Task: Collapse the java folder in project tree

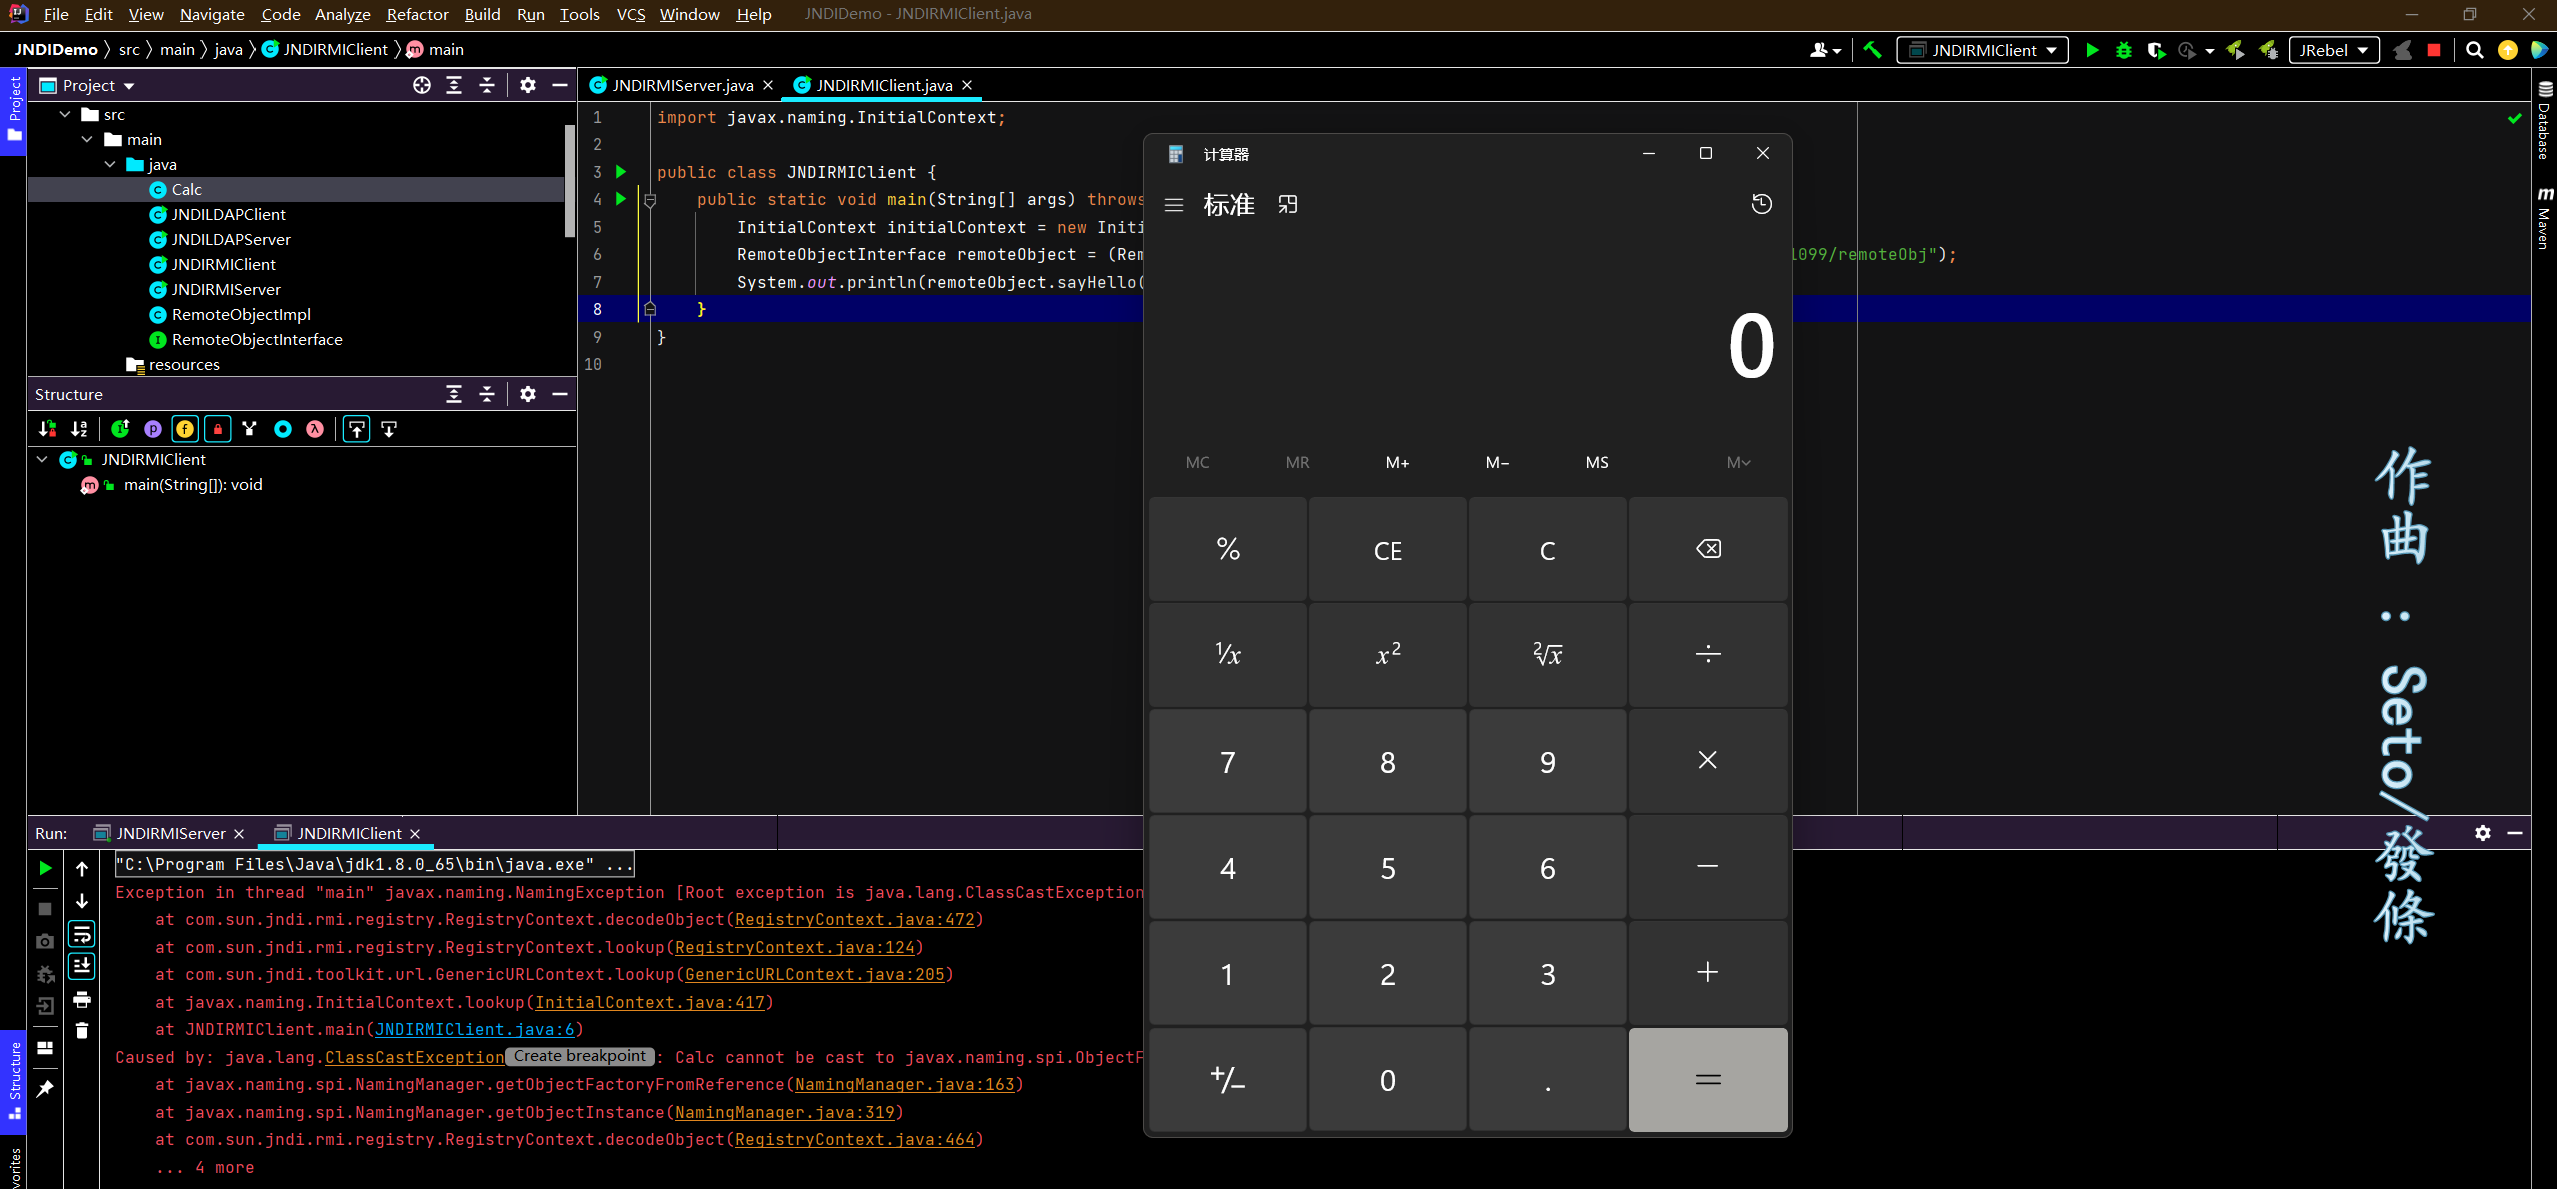Action: pos(110,164)
